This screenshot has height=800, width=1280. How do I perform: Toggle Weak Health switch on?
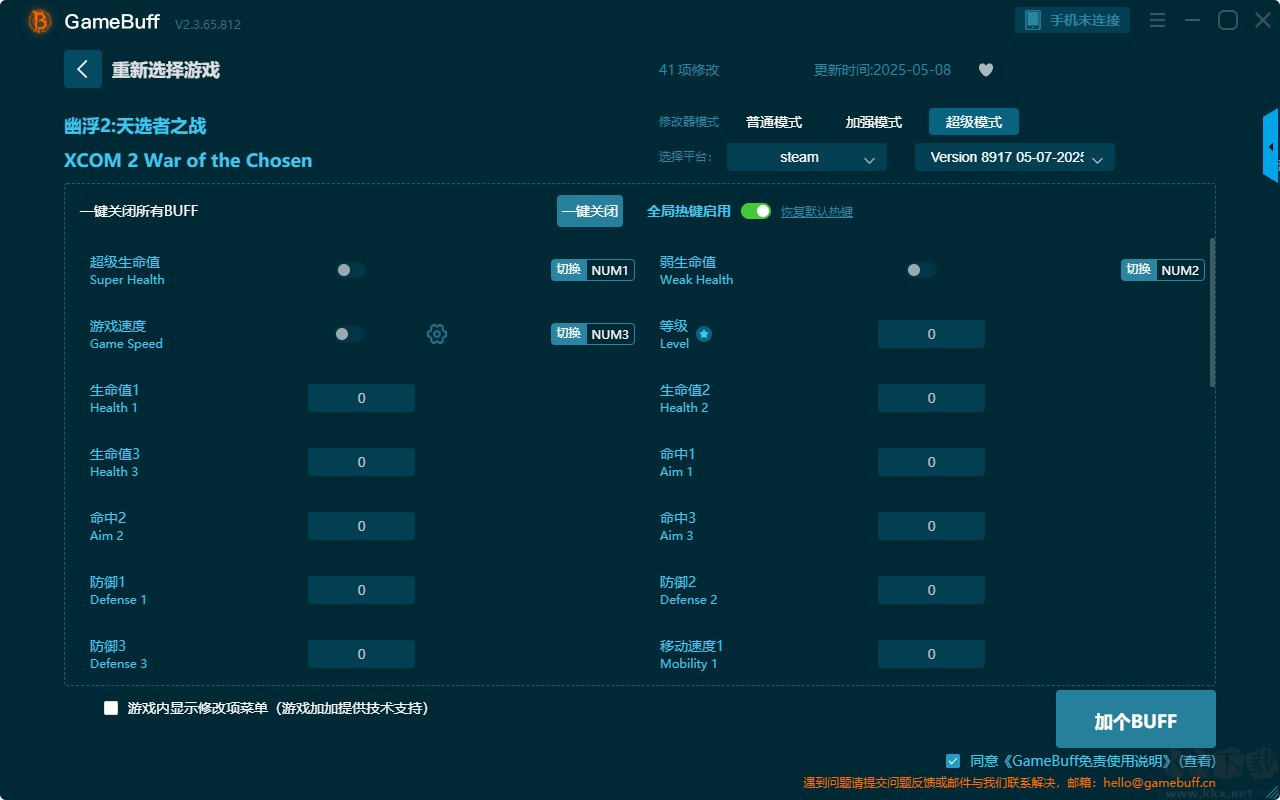pos(921,270)
